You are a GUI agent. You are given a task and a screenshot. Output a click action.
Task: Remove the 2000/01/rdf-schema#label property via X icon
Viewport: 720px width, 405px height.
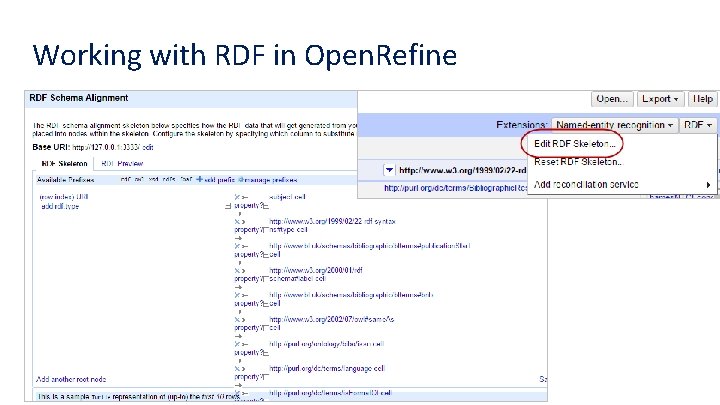237,270
